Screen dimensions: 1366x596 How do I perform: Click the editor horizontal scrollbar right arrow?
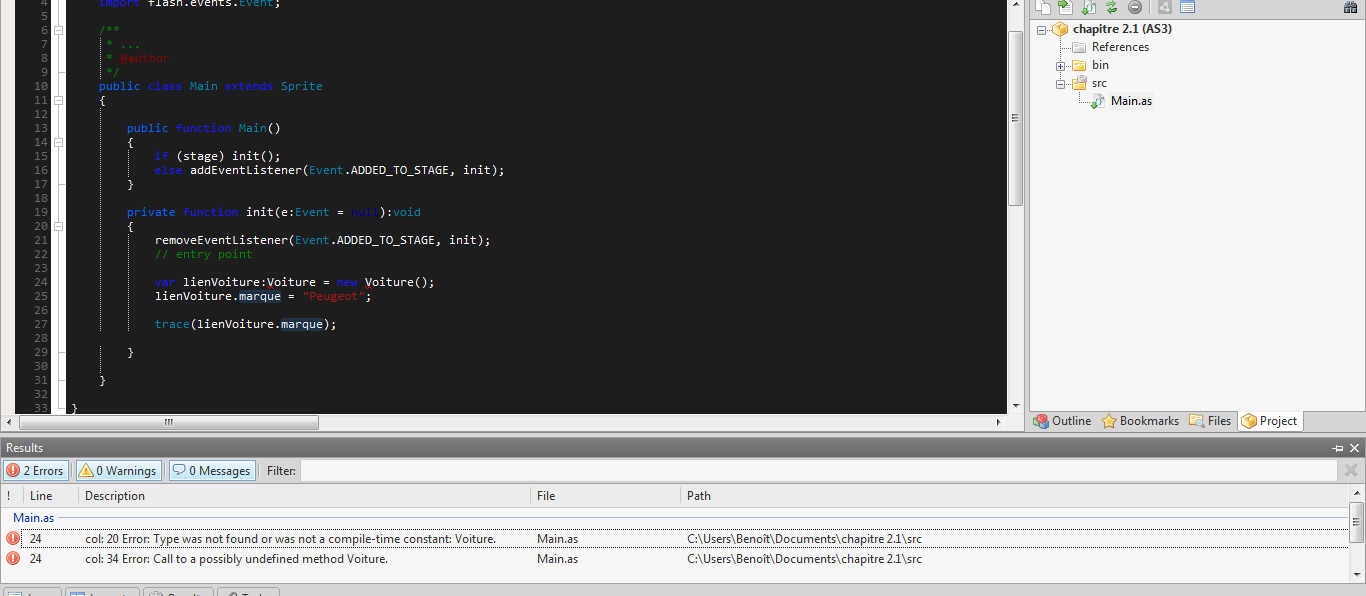(999, 422)
